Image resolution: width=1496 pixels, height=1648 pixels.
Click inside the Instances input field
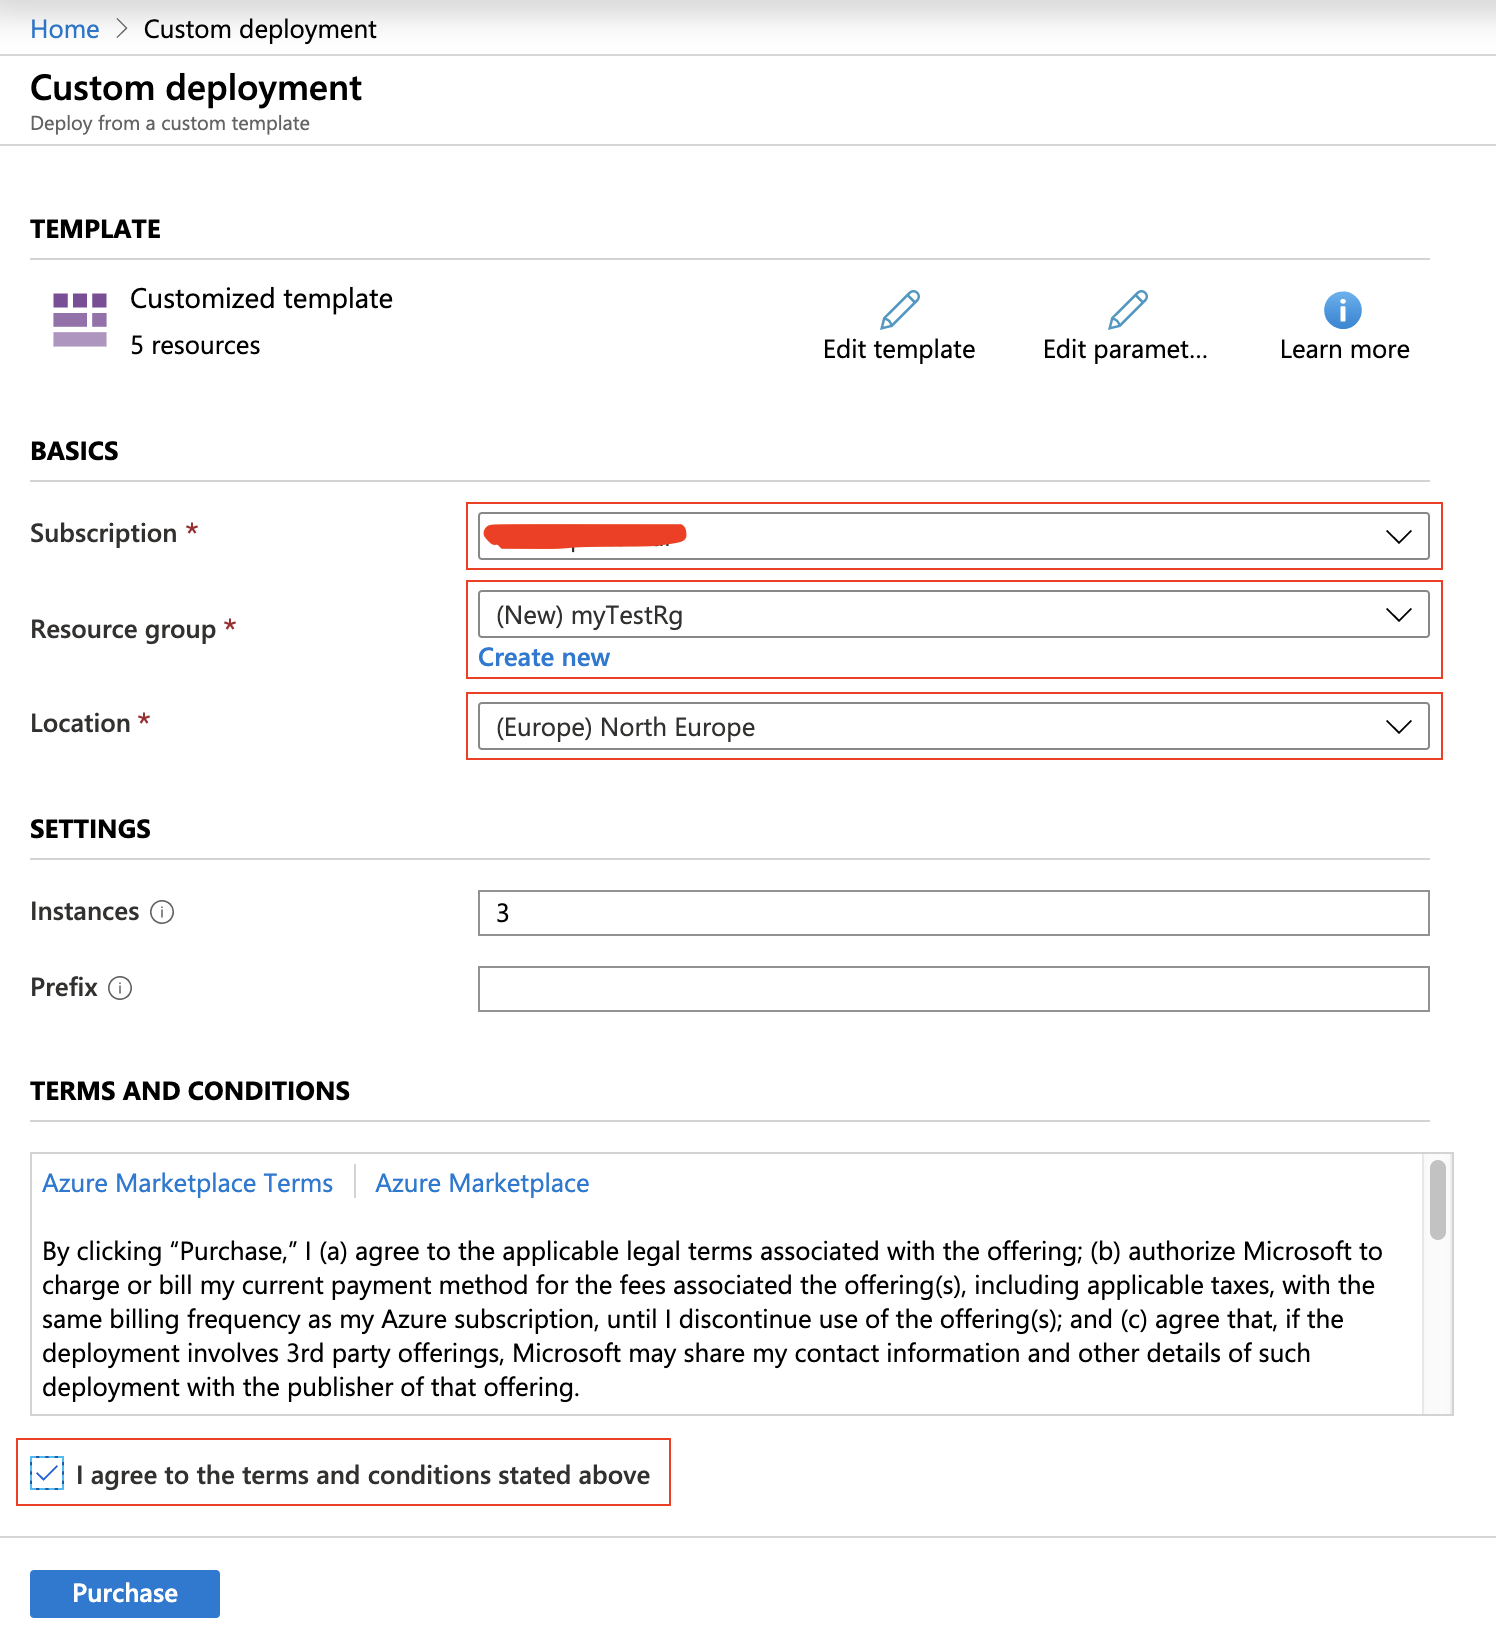954,913
